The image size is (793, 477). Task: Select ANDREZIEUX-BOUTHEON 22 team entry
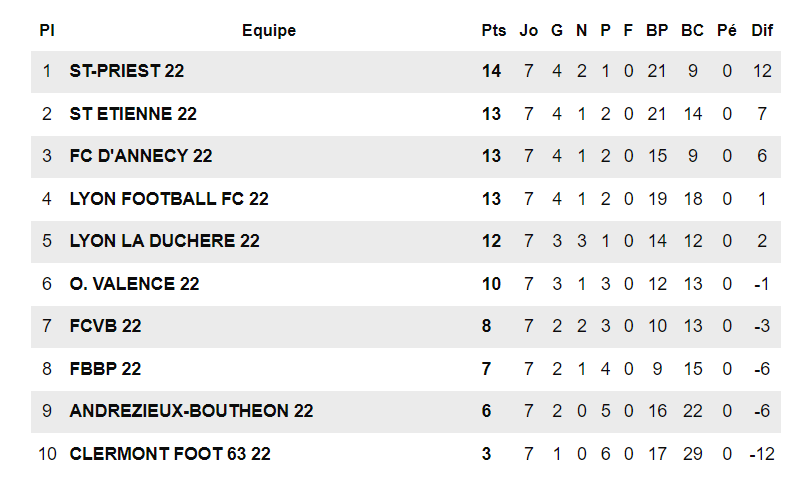[191, 411]
